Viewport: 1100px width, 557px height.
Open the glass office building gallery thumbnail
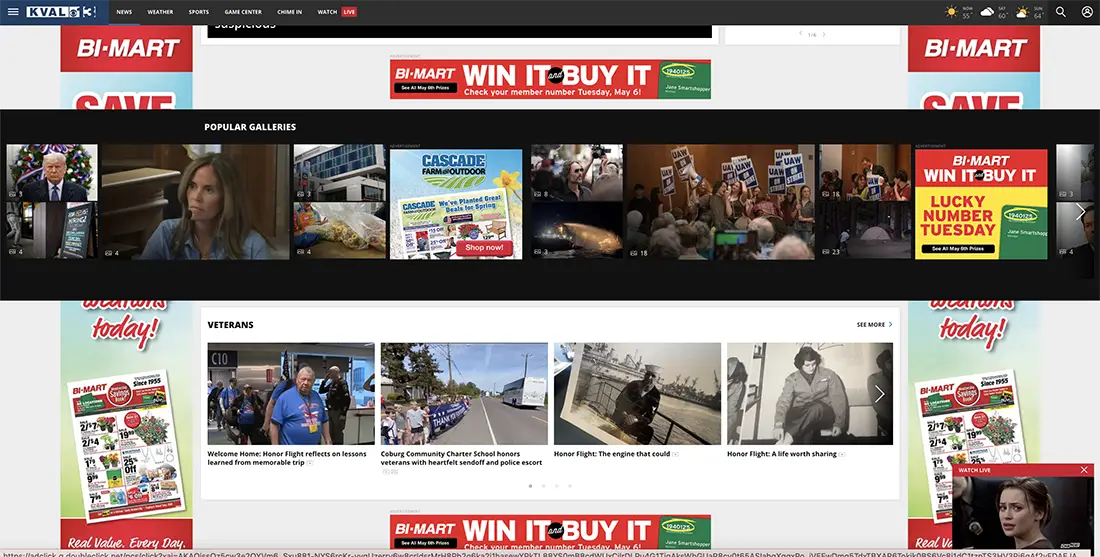[340, 173]
